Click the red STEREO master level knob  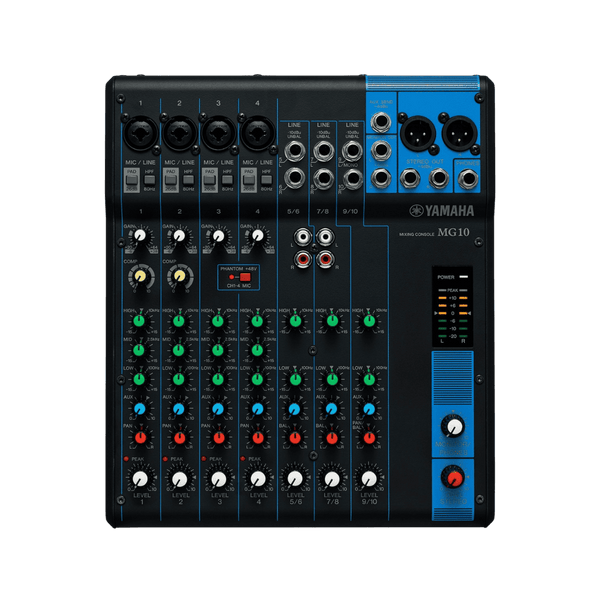point(454,478)
